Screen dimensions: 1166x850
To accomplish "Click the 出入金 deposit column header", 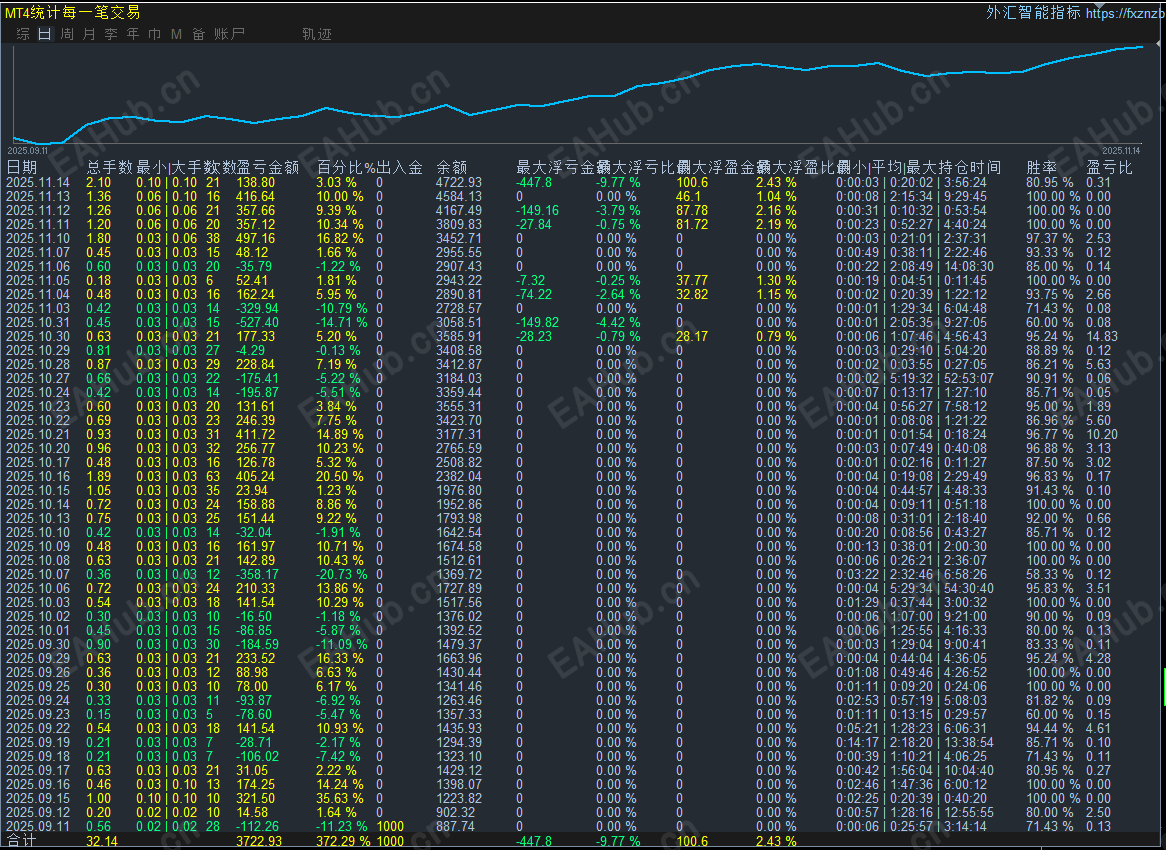I will 399,167.
